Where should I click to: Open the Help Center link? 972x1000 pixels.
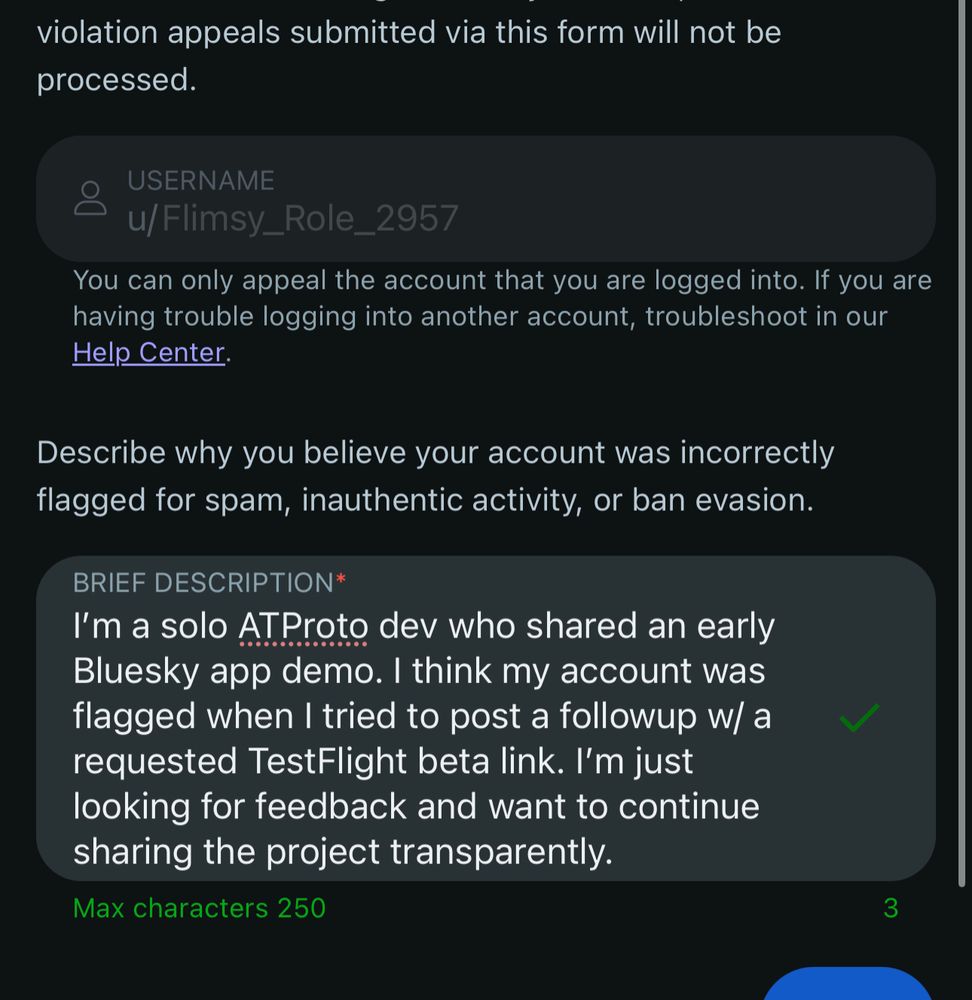click(148, 352)
